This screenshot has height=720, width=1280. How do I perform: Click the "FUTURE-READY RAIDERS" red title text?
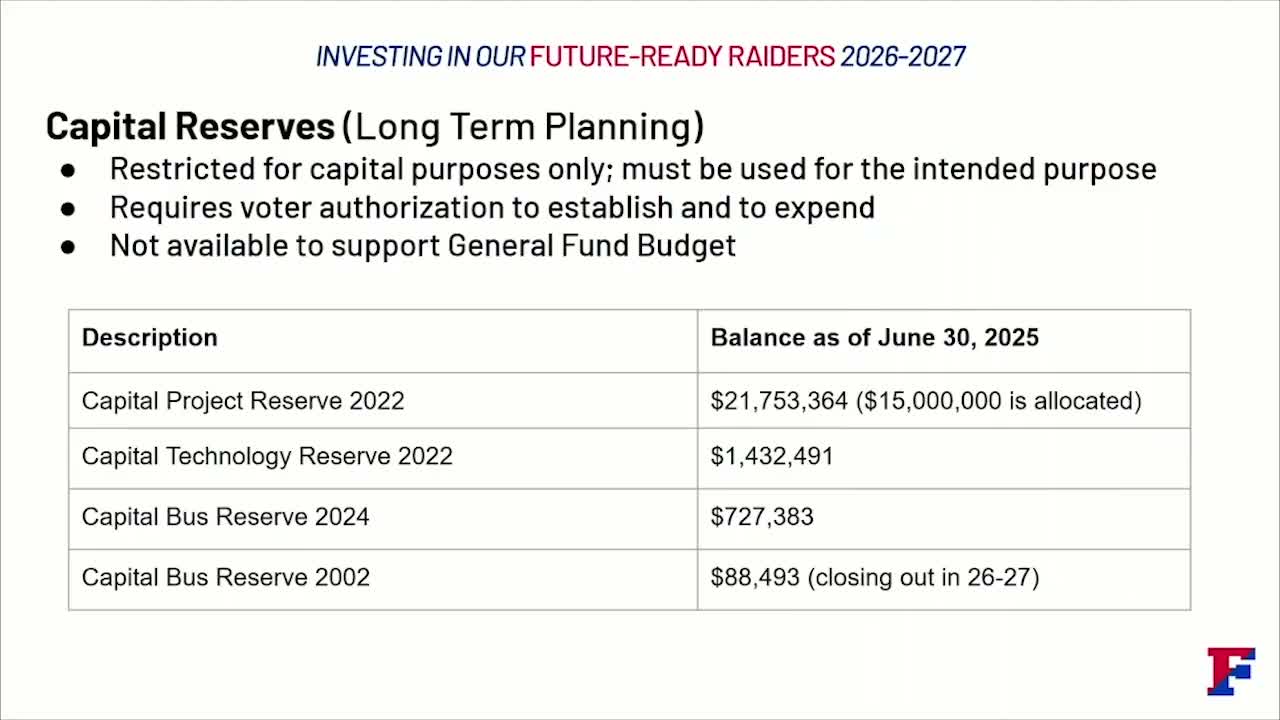tap(682, 57)
